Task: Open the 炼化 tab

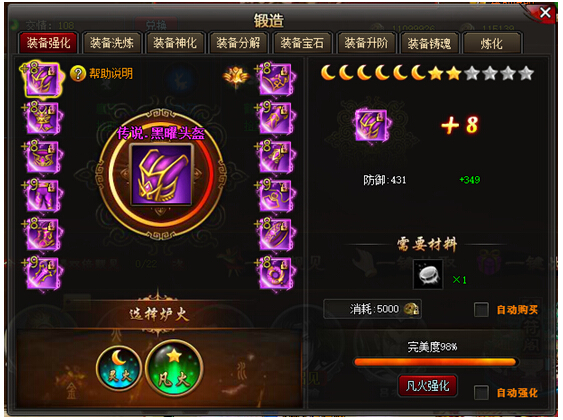Action: pyautogui.click(x=492, y=43)
